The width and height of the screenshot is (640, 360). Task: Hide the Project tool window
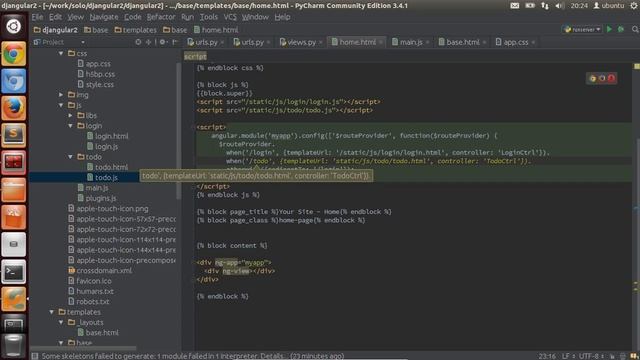[x=175, y=42]
